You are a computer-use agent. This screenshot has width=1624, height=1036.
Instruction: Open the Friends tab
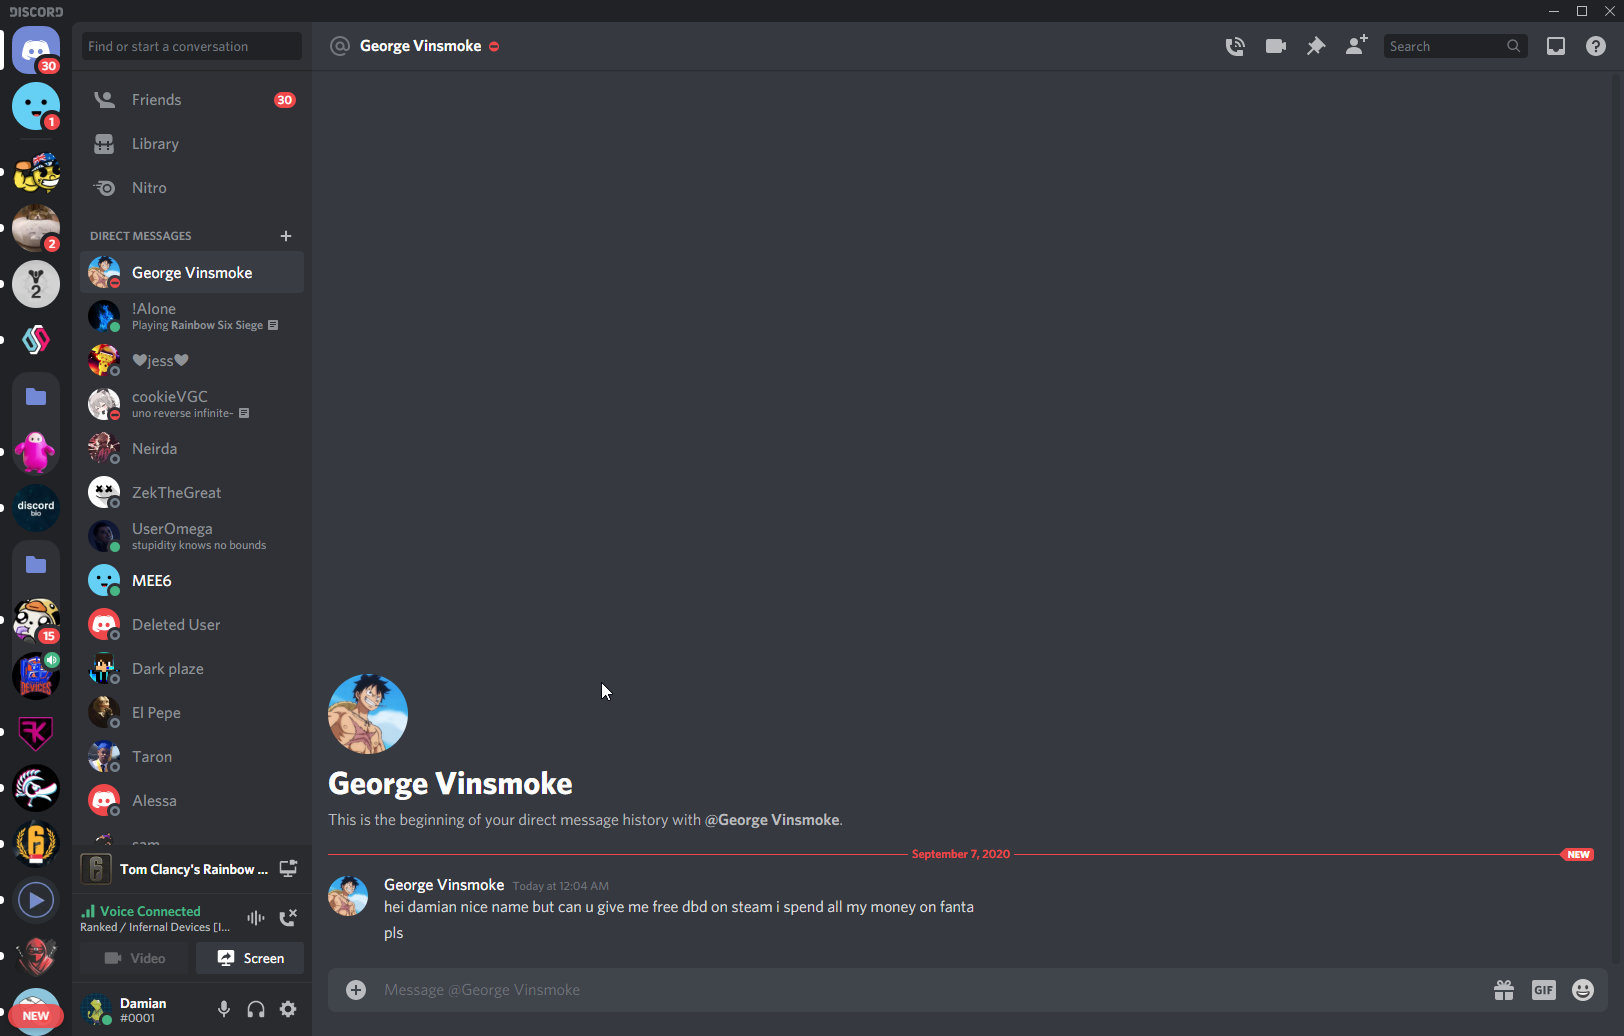[x=157, y=100]
